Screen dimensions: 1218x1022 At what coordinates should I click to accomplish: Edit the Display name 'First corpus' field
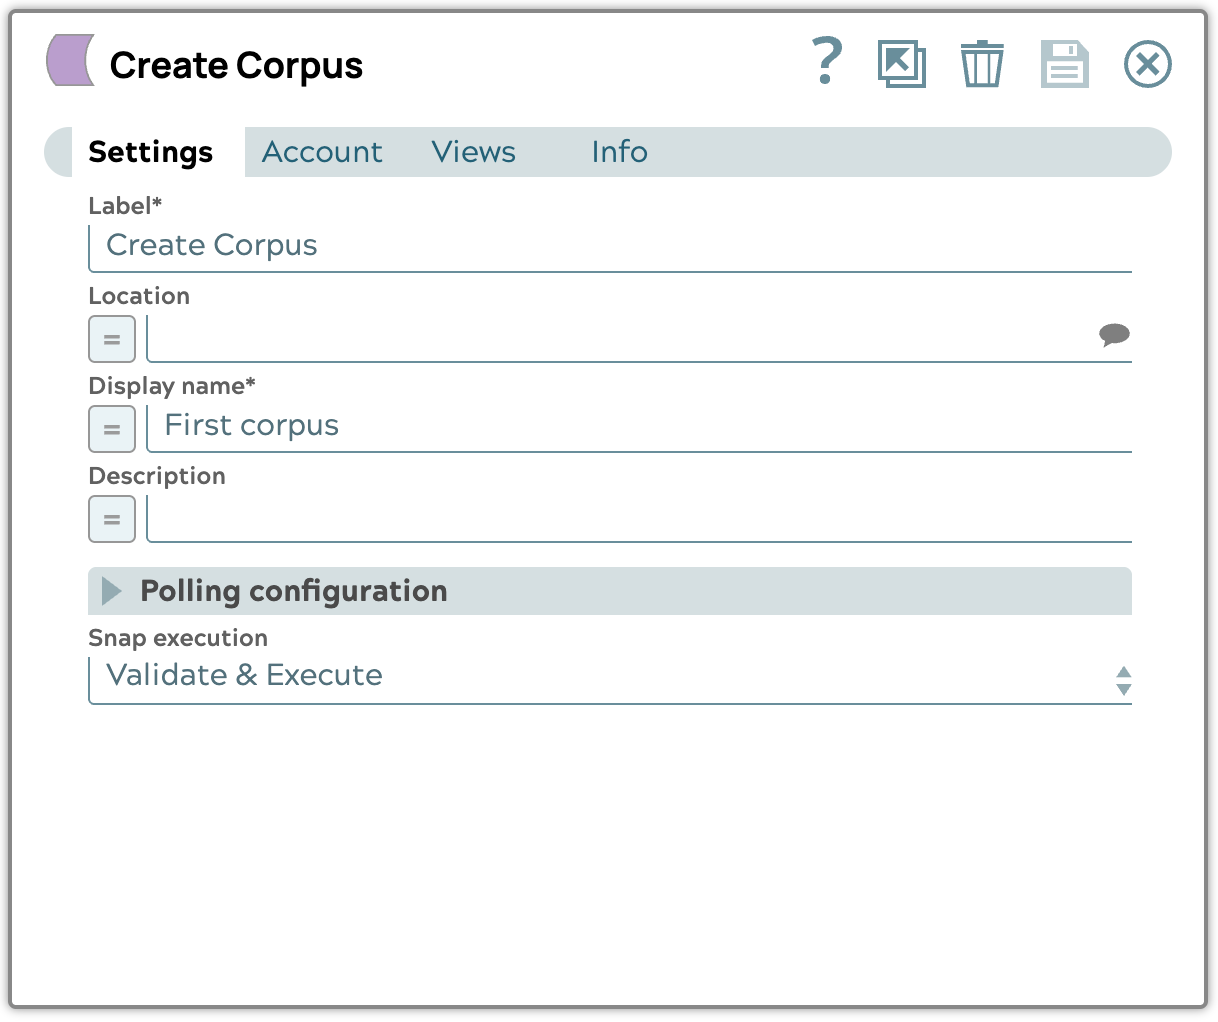coord(640,427)
